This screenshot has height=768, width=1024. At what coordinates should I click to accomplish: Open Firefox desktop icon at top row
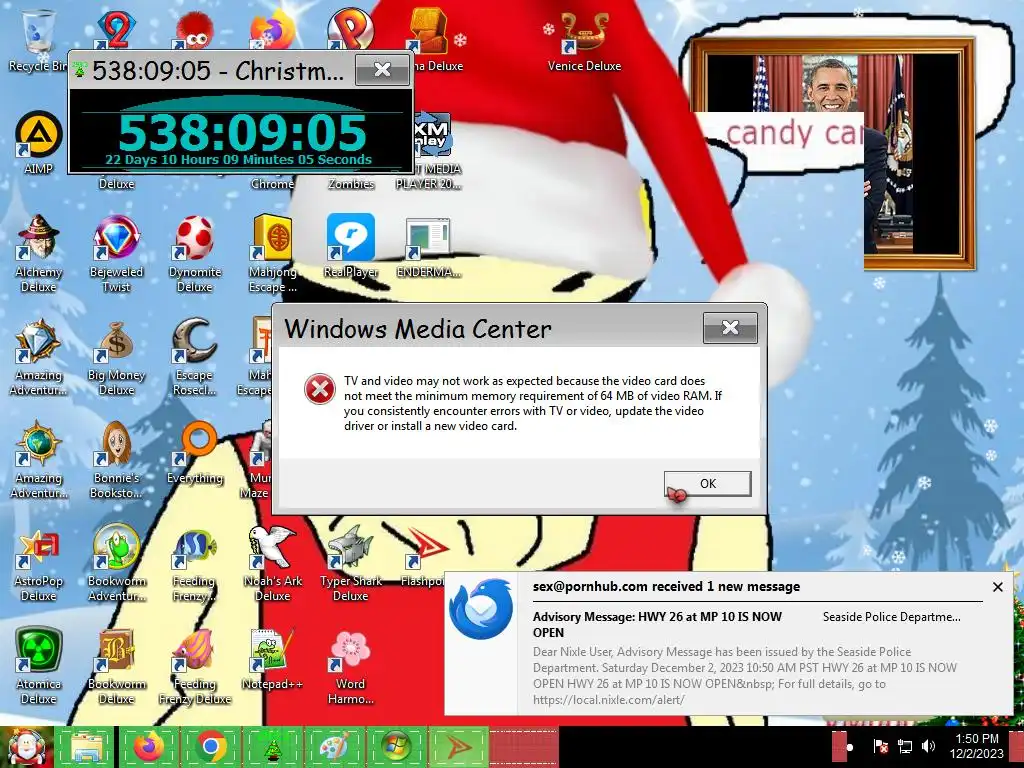tap(272, 29)
